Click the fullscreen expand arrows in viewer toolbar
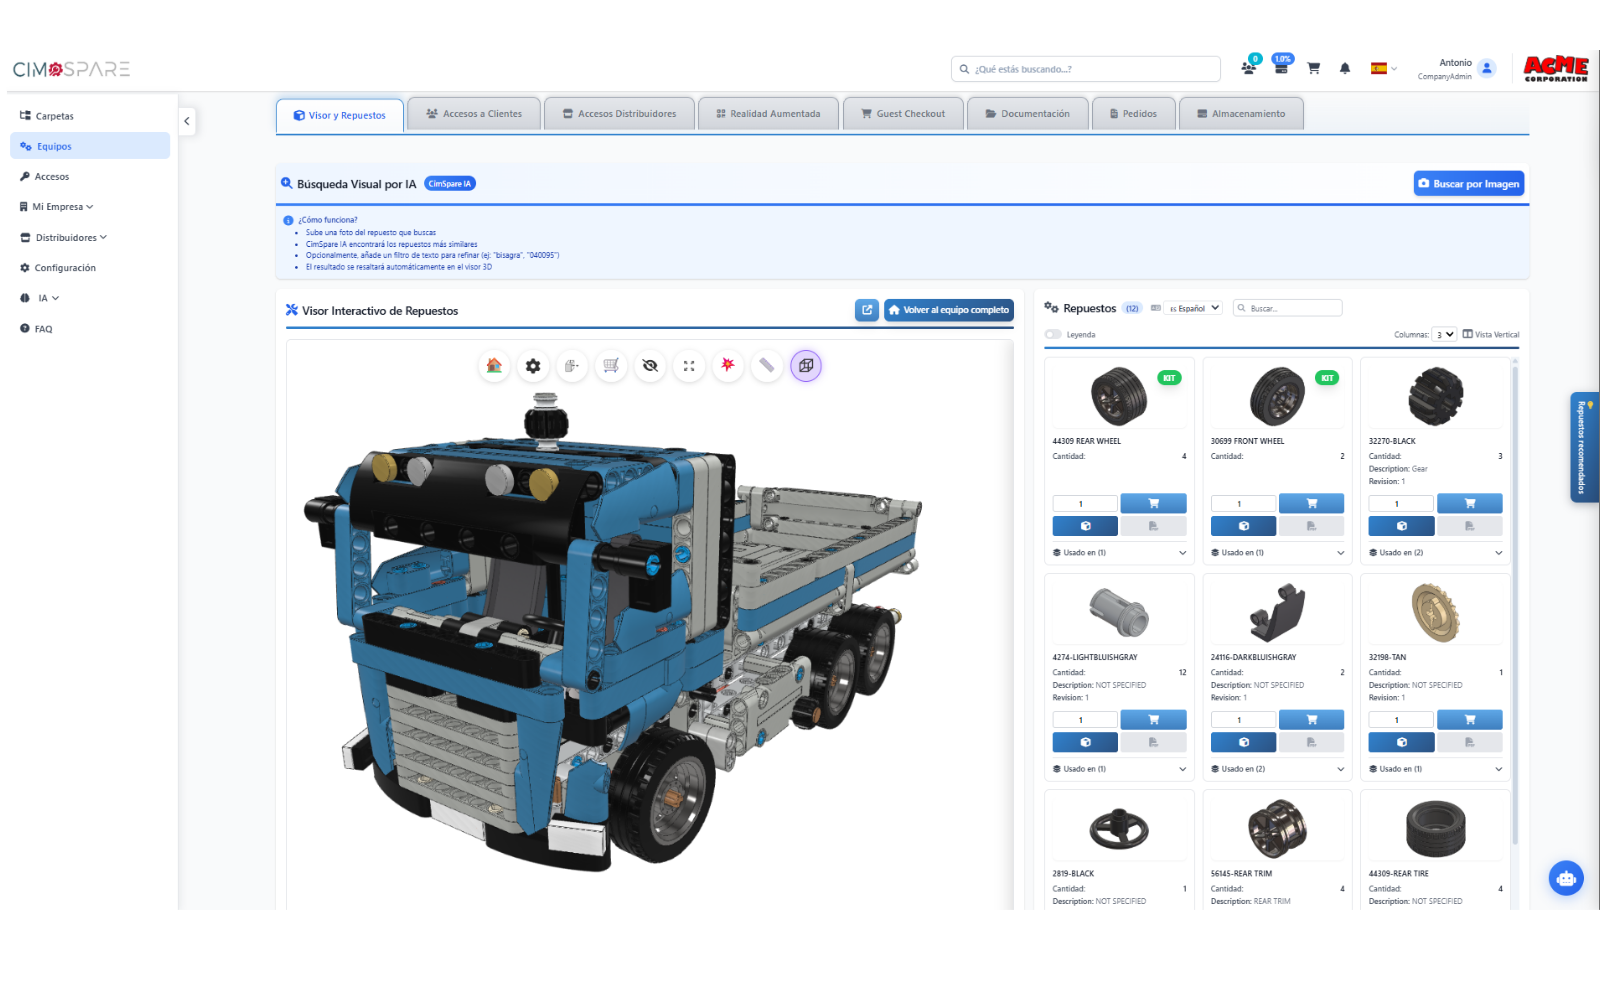 pos(689,366)
